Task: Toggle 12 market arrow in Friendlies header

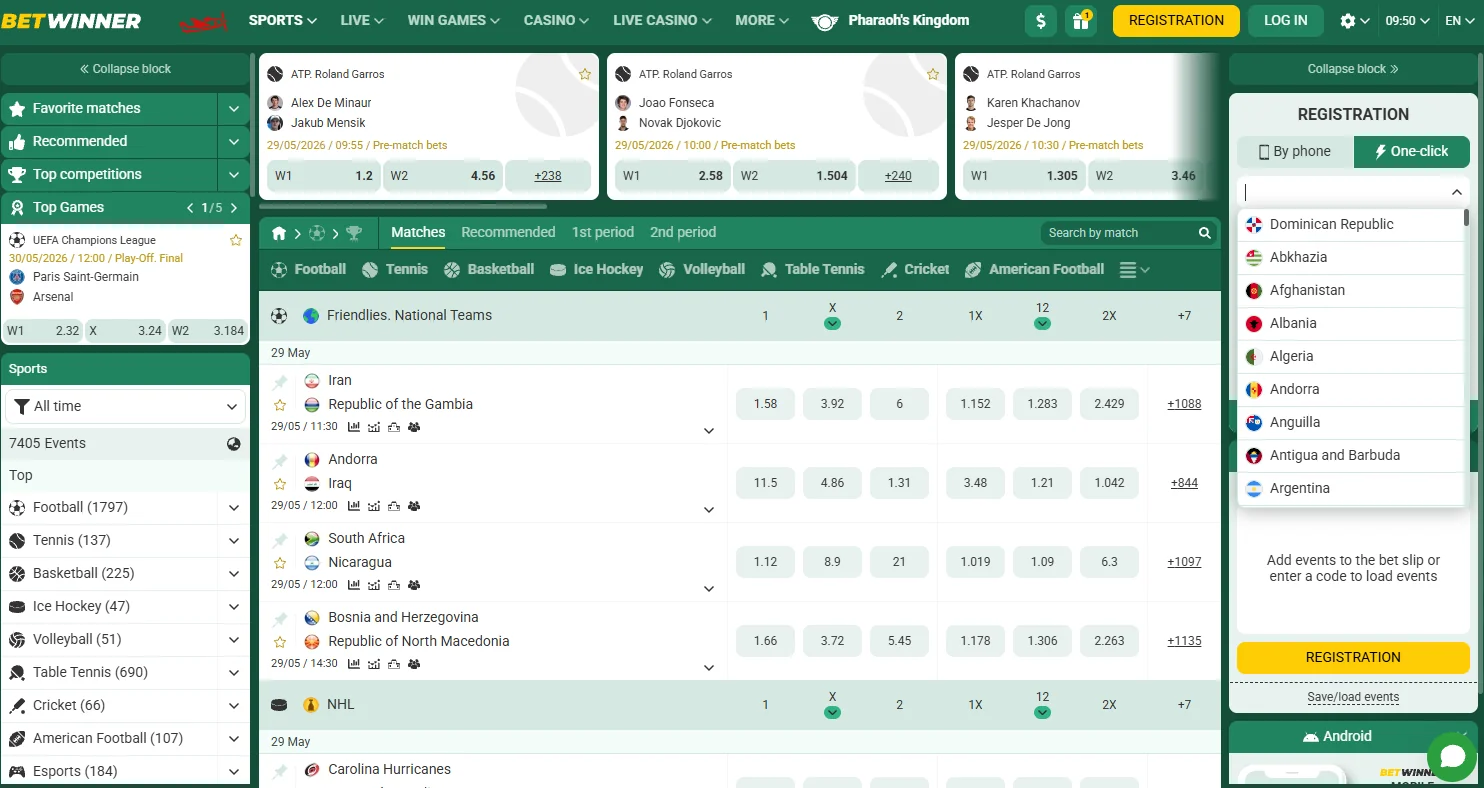Action: click(x=1042, y=324)
